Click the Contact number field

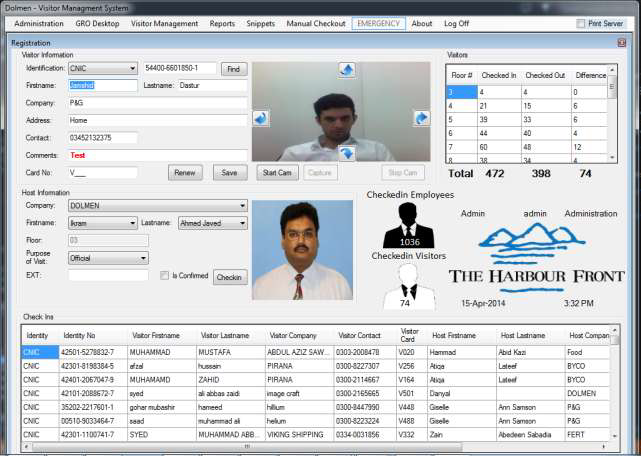[103, 138]
